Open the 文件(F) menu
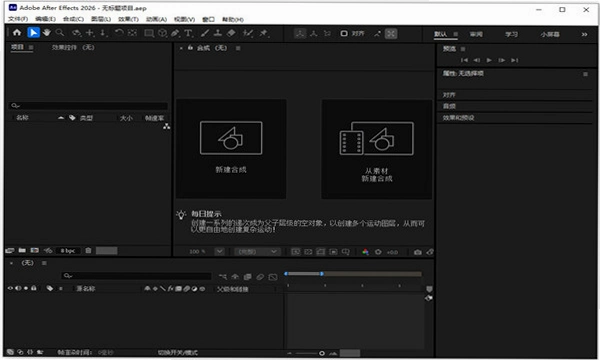Image resolution: width=600 pixels, height=360 pixels. click(18, 19)
